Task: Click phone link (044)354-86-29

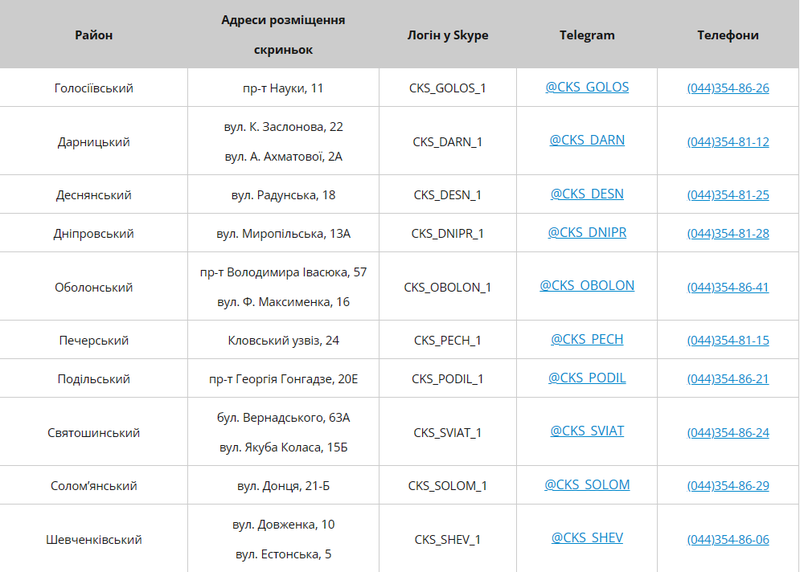Action: click(x=728, y=486)
